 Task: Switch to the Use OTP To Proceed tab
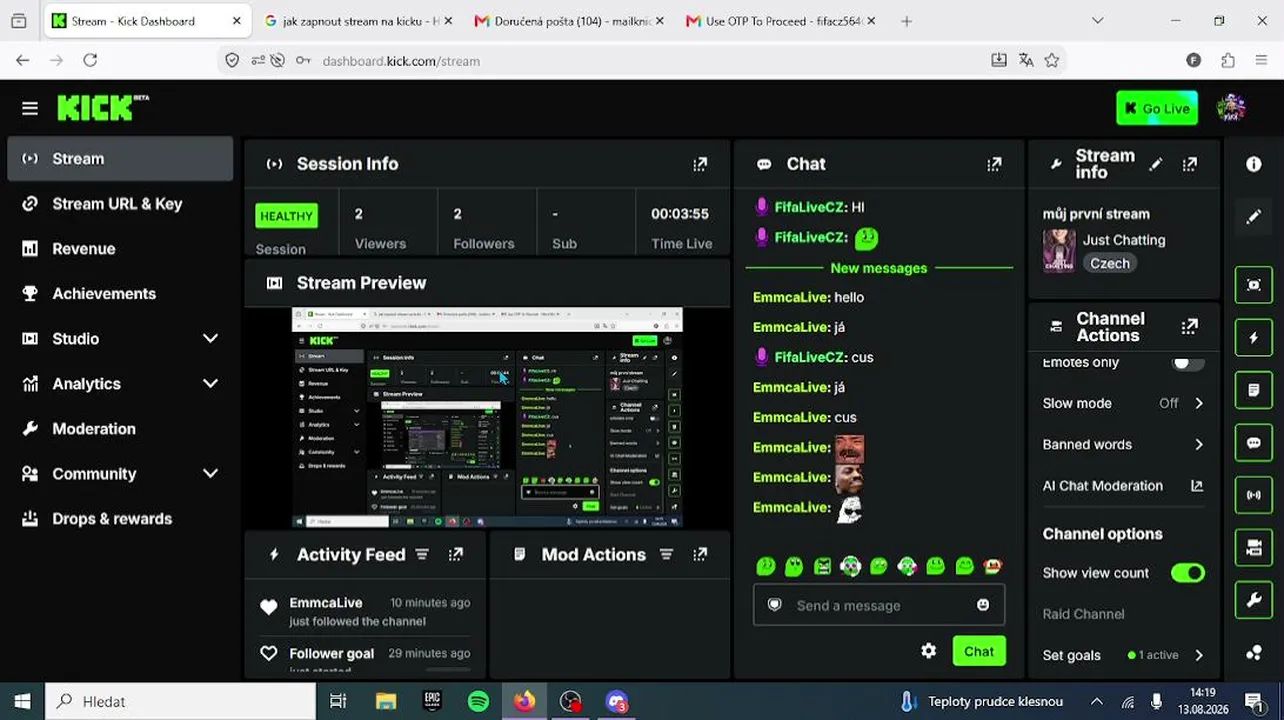click(x=780, y=21)
